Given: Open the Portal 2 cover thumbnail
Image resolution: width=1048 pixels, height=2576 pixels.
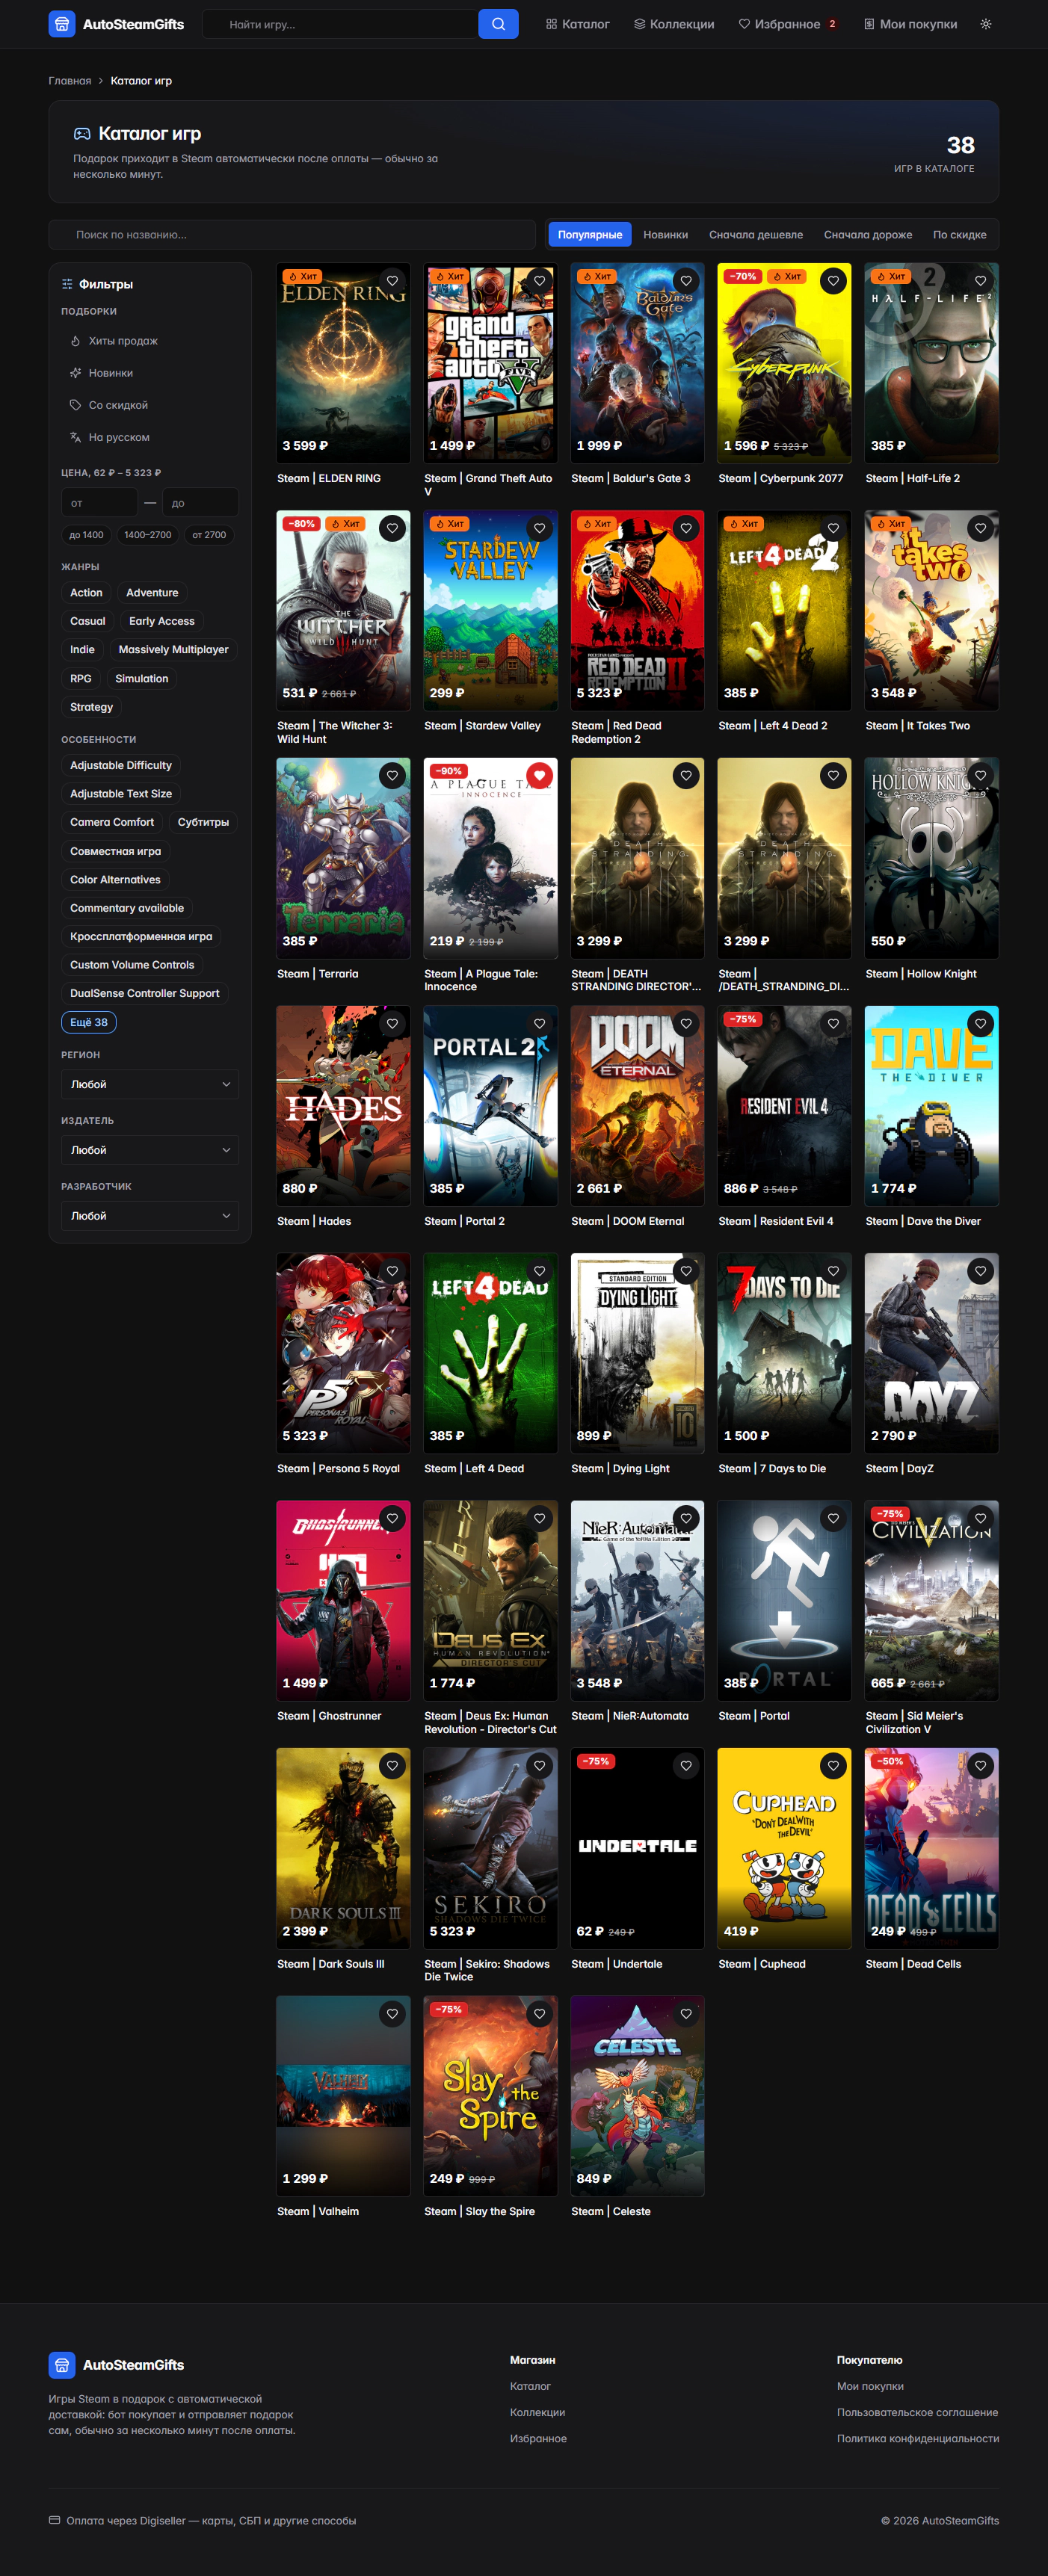Looking at the screenshot, I should (x=490, y=1105).
